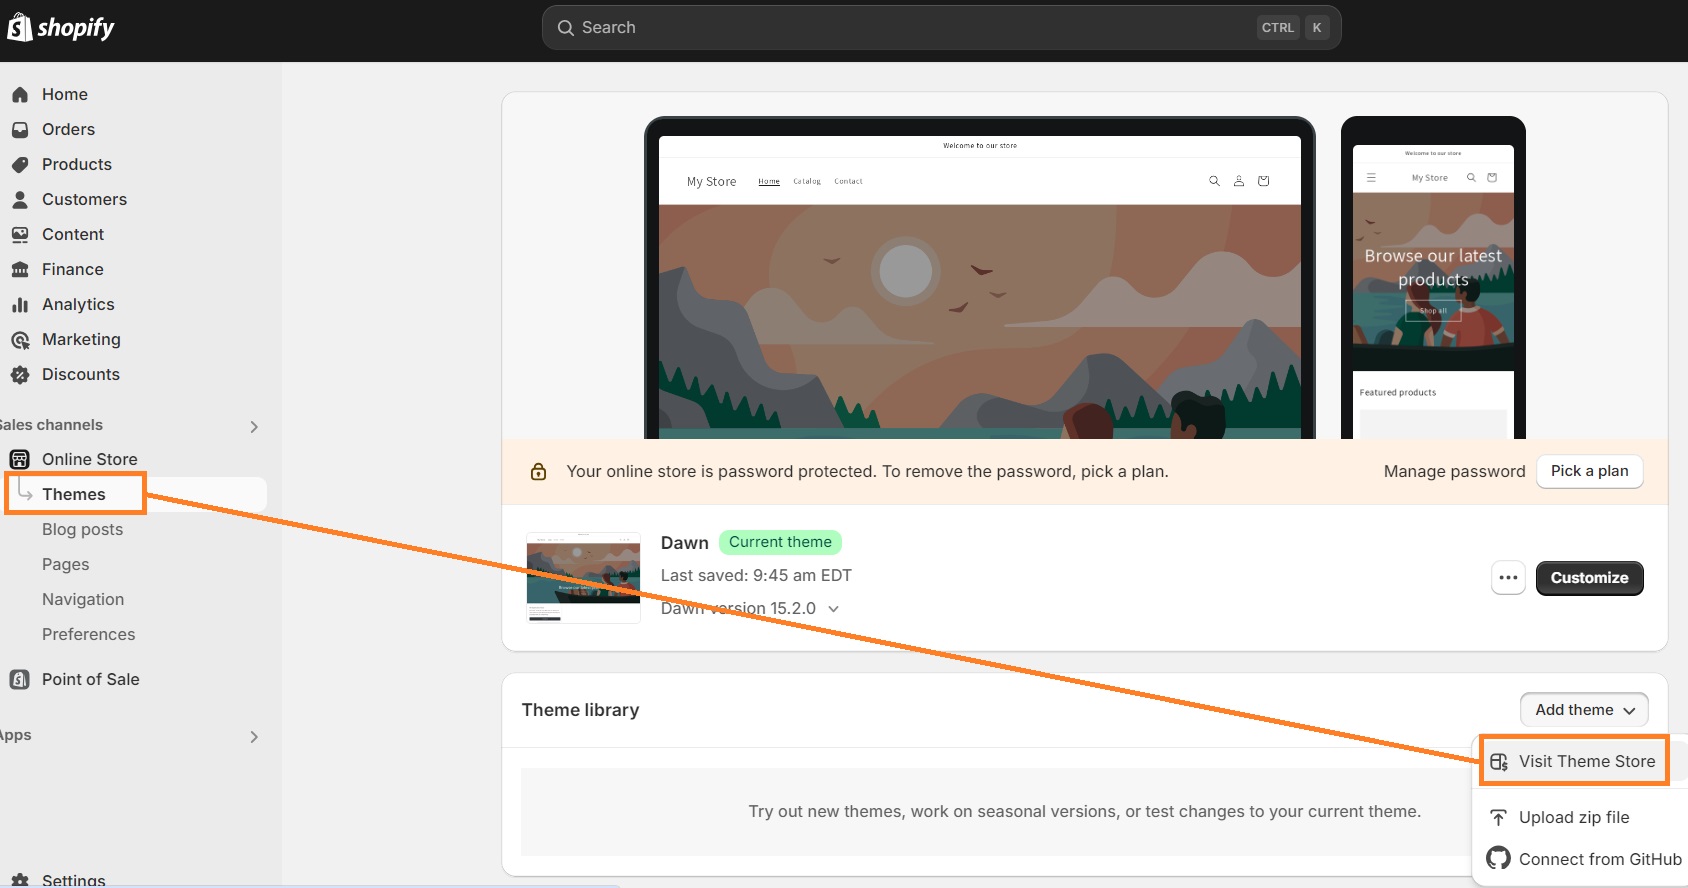Click Contact link in desktop theme preview

tap(848, 181)
